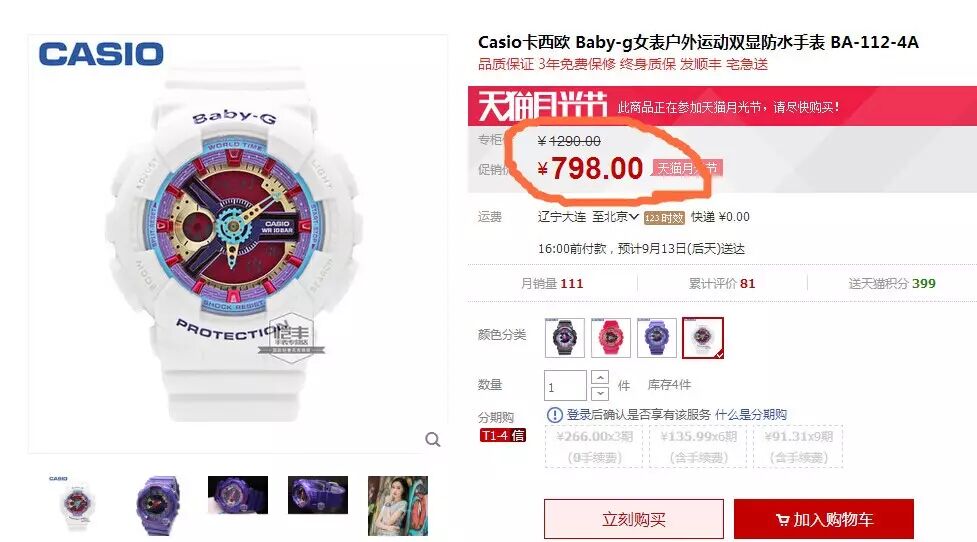Image resolution: width=977 pixels, height=542 pixels.
Task: Click the T1-4信 installment badge
Action: [503, 435]
